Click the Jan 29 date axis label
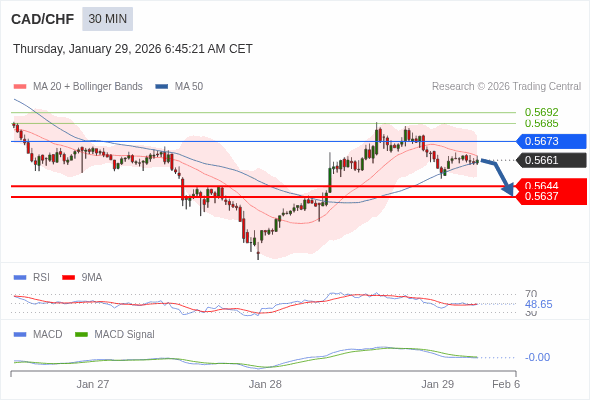 [438, 384]
